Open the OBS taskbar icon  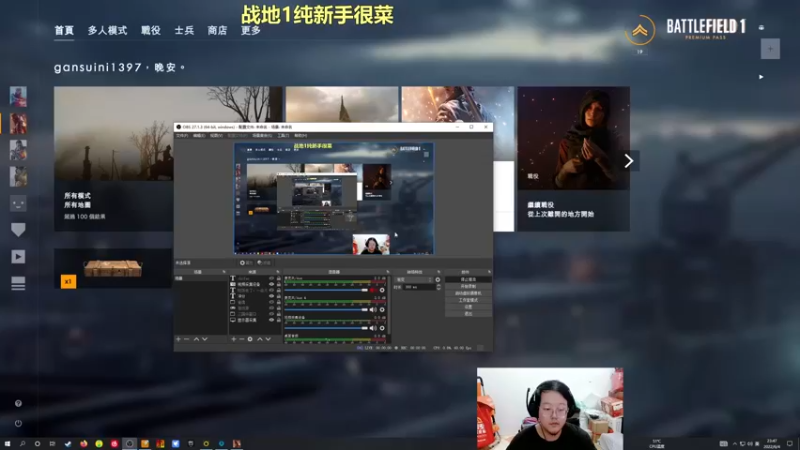tap(130, 444)
